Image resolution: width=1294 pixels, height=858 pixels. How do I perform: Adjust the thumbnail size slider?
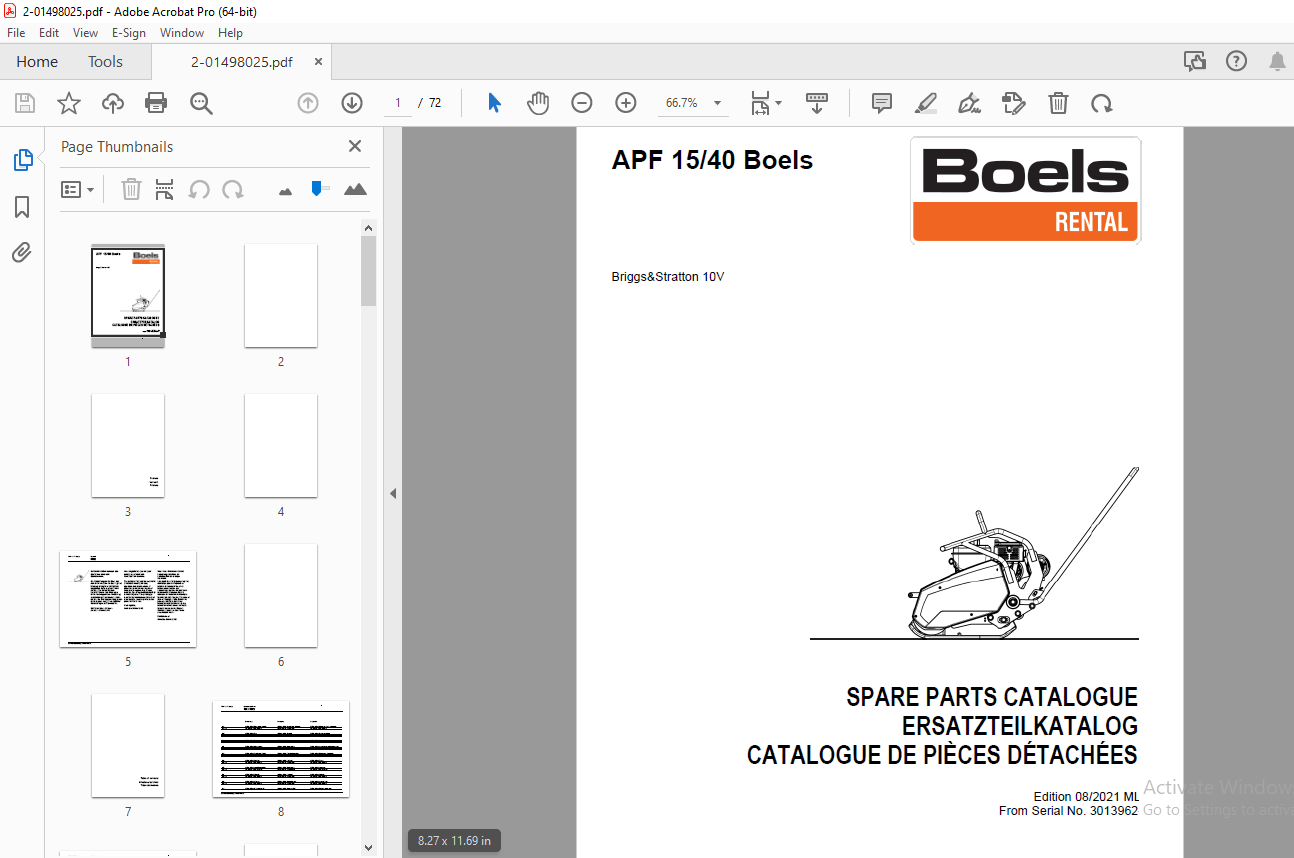[319, 188]
